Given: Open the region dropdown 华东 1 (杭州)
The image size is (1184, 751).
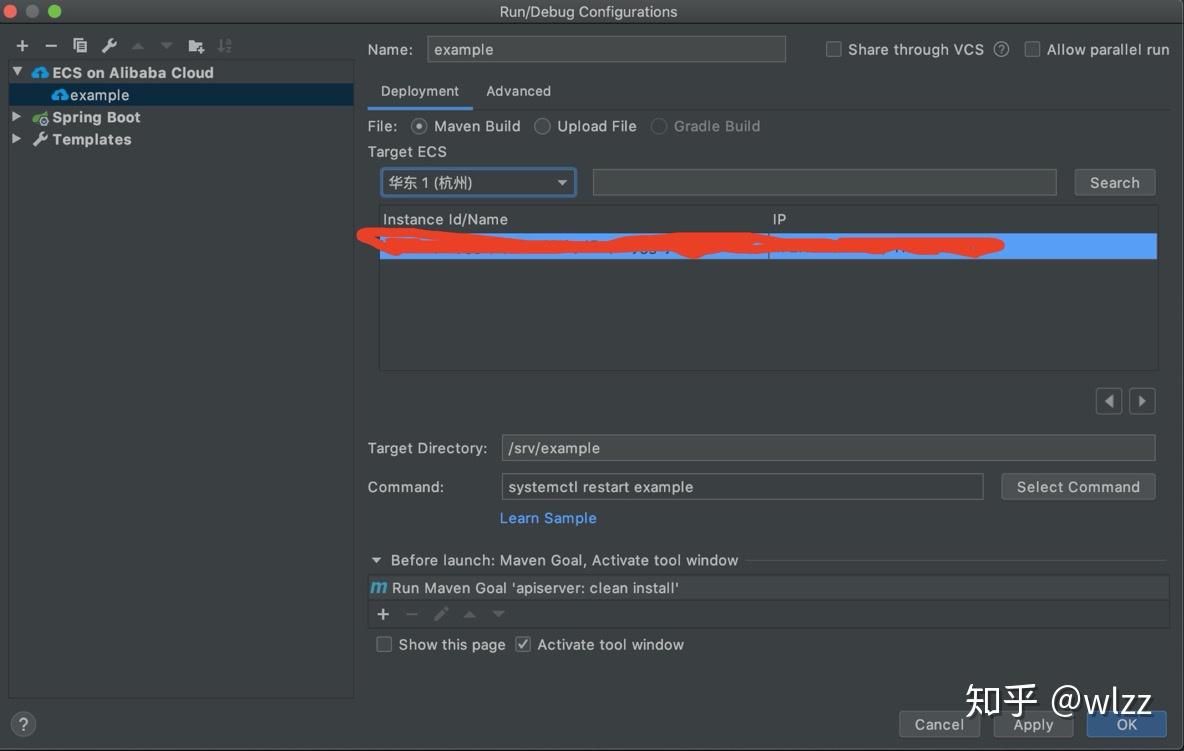Looking at the screenshot, I should pos(479,183).
